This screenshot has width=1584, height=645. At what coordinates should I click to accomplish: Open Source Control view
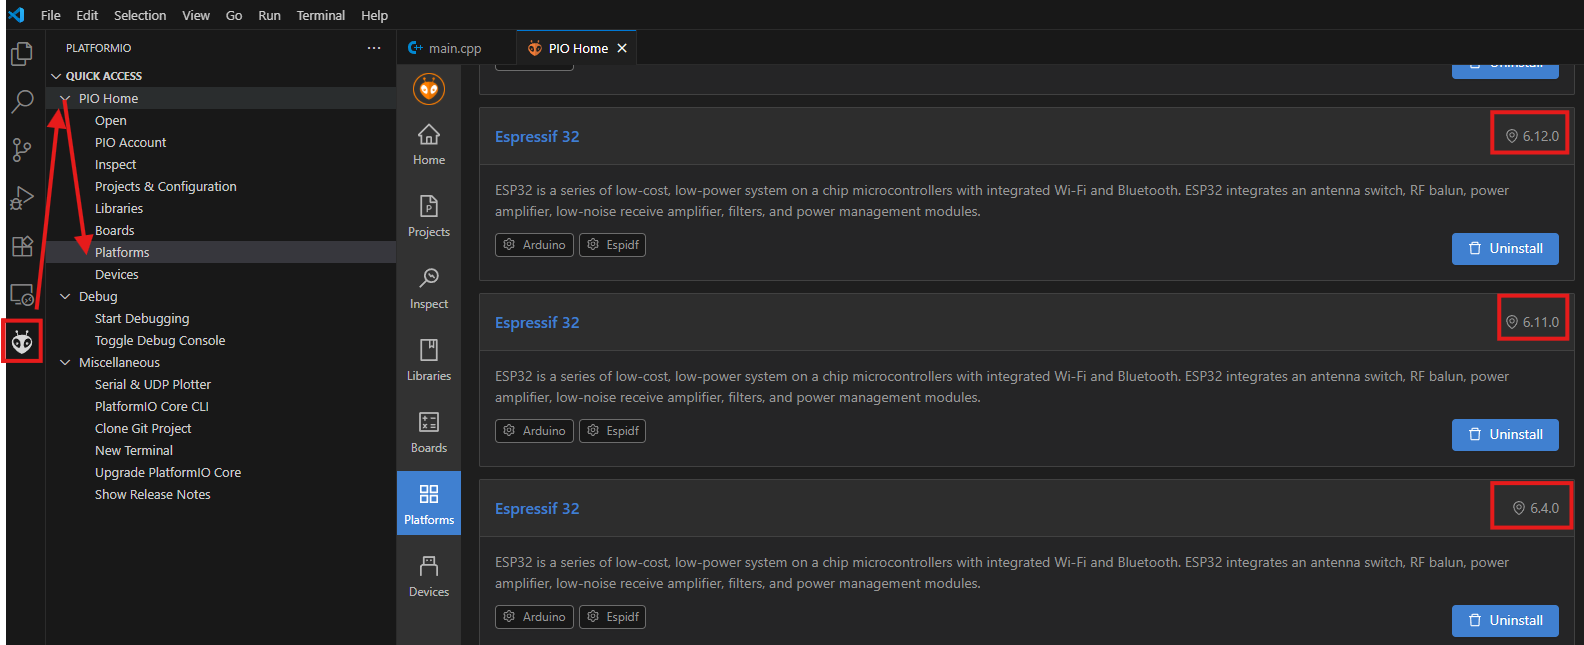click(x=22, y=150)
